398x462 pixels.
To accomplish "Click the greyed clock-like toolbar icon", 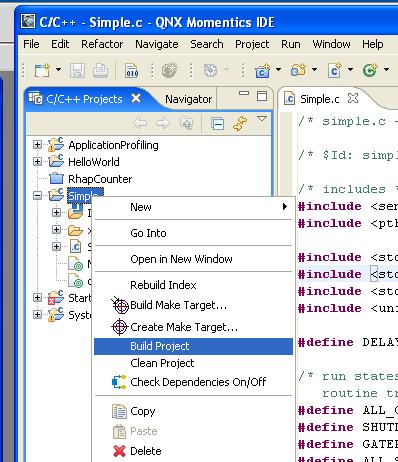I will tap(210, 70).
